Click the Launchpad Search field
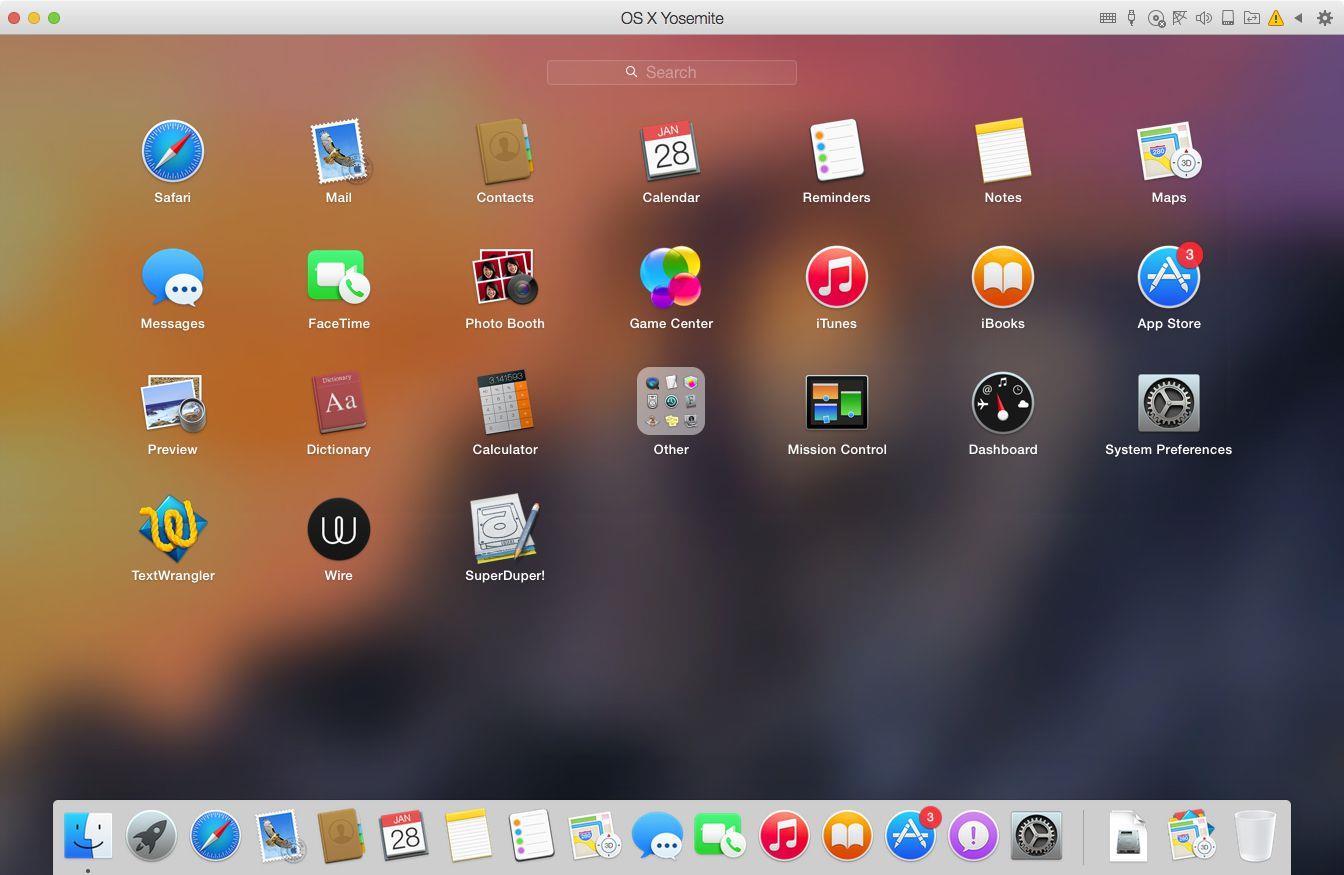1344x875 pixels. tap(671, 72)
